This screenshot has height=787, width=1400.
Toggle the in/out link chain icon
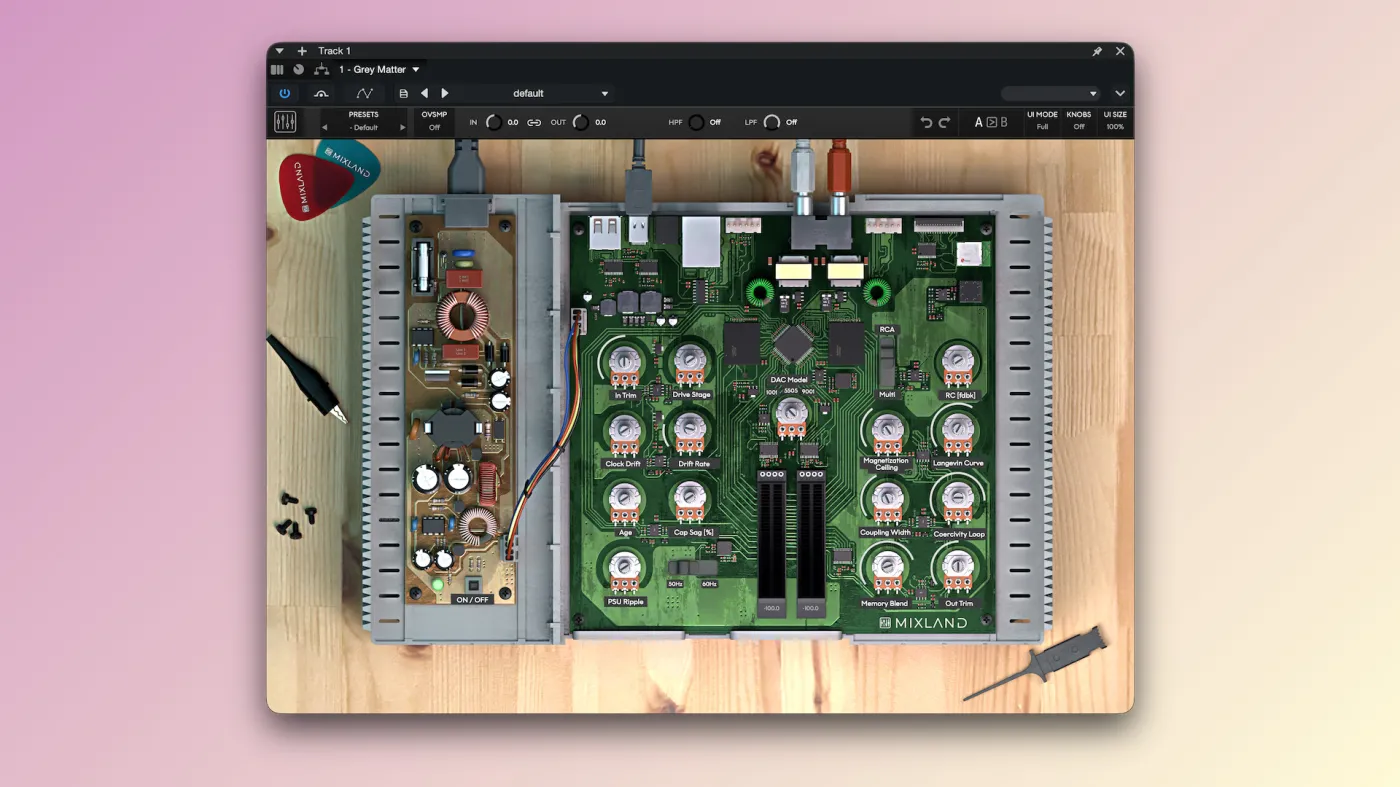(x=534, y=122)
